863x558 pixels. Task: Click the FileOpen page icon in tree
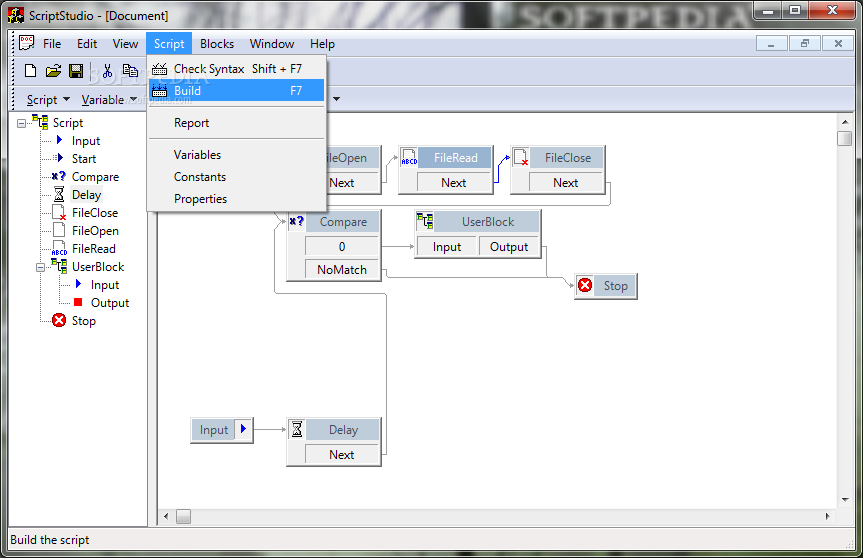pos(59,230)
